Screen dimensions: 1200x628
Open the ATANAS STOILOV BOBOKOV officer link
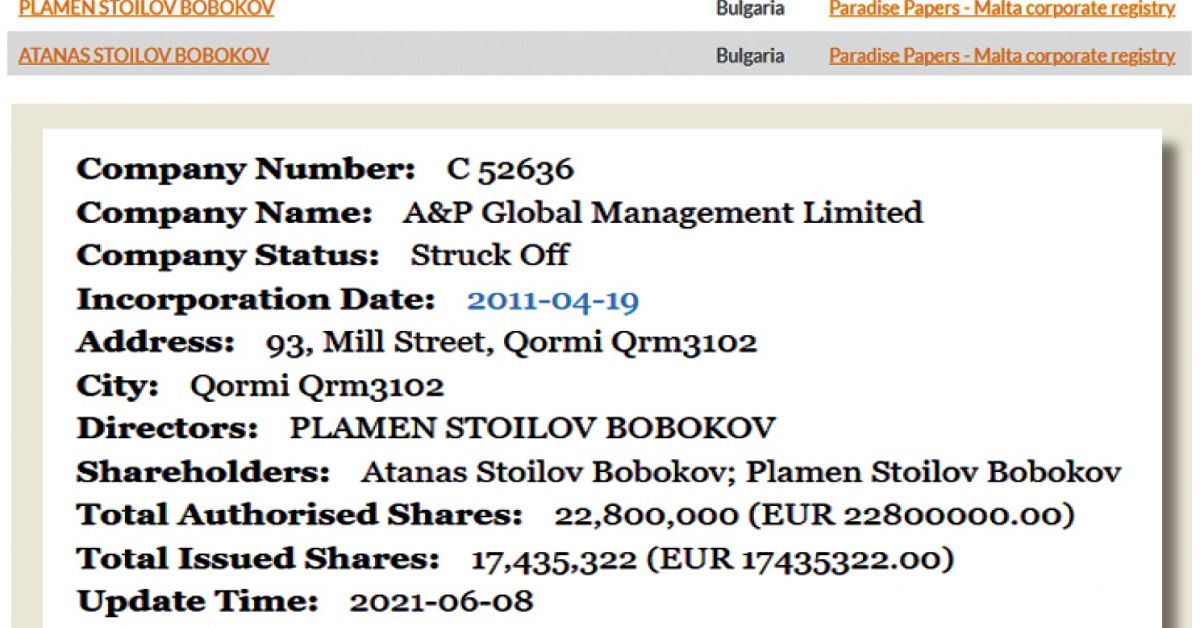pyautogui.click(x=144, y=55)
